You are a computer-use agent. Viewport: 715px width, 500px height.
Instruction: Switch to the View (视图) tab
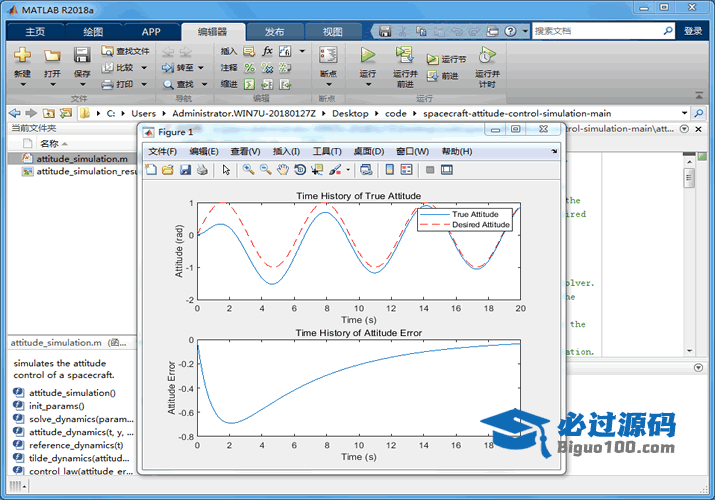tap(332, 31)
